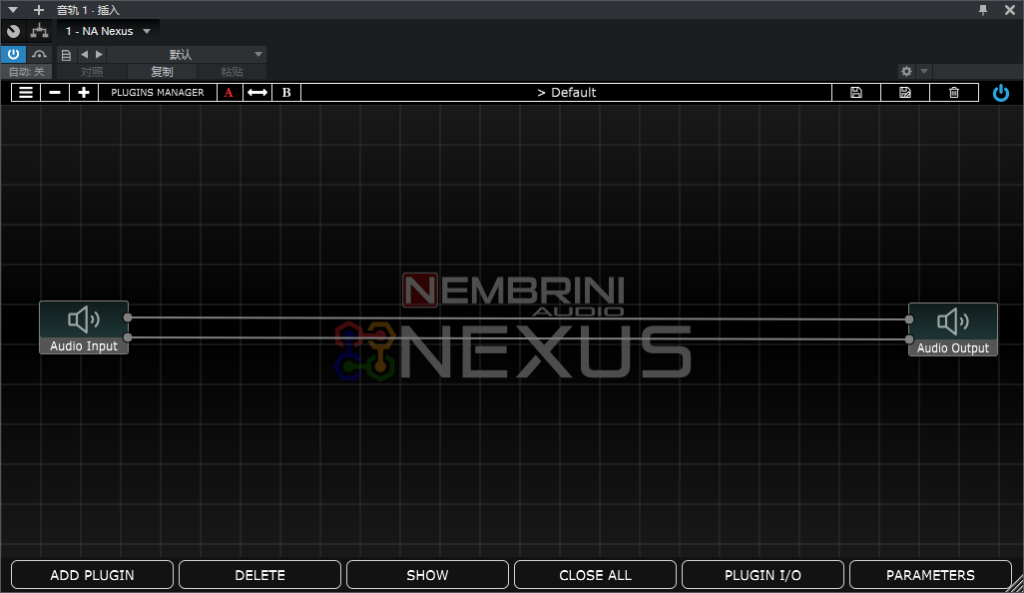Open the PLUGINS MANAGER

click(x=157, y=93)
